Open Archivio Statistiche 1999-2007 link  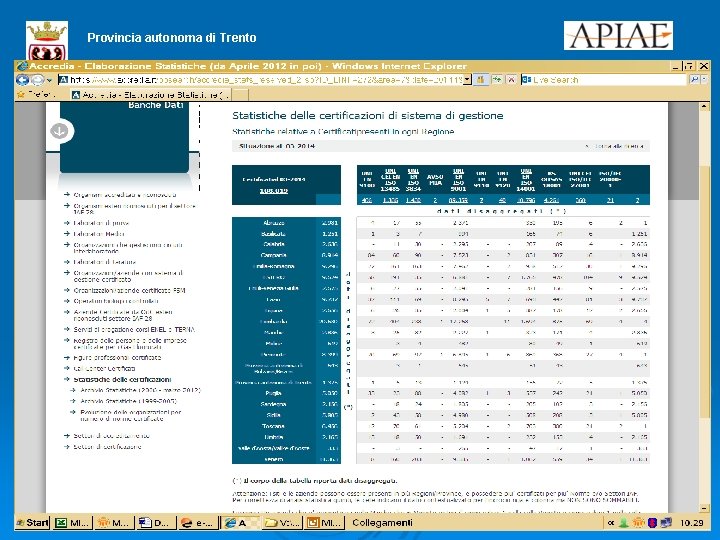(128, 401)
